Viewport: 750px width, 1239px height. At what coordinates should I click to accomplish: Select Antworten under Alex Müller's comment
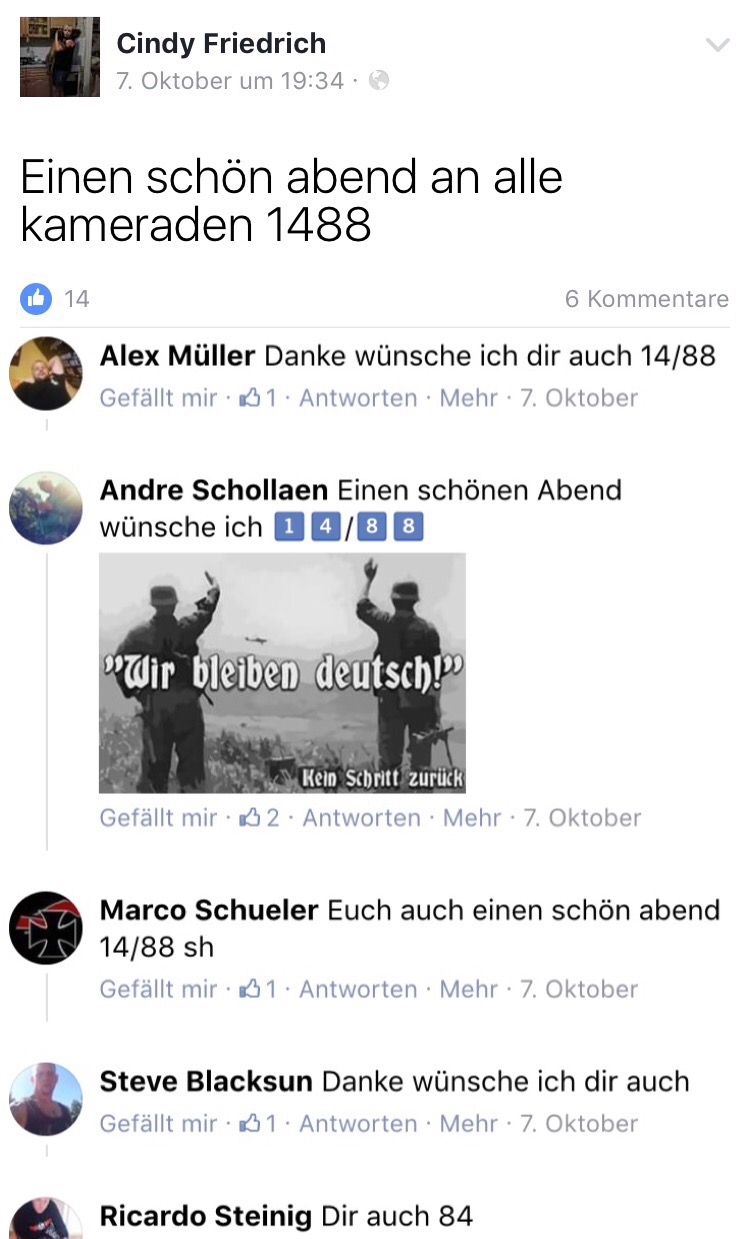(358, 398)
